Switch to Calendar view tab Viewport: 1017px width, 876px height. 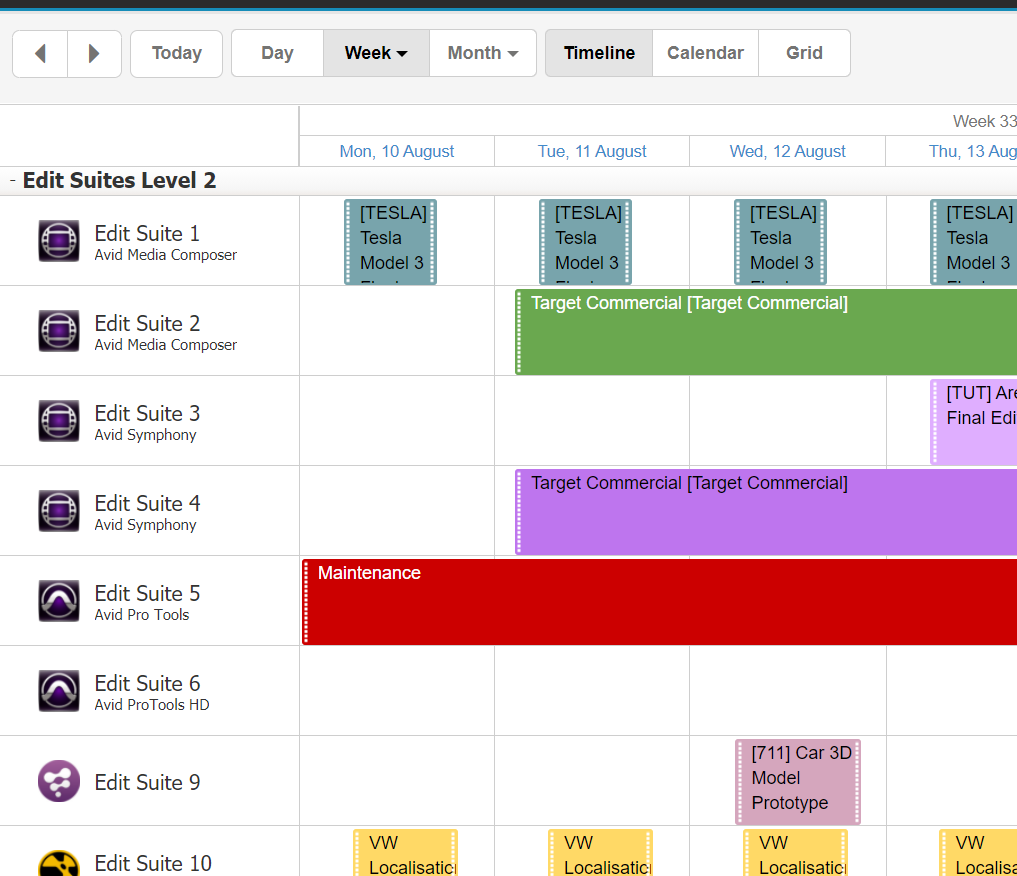click(705, 53)
